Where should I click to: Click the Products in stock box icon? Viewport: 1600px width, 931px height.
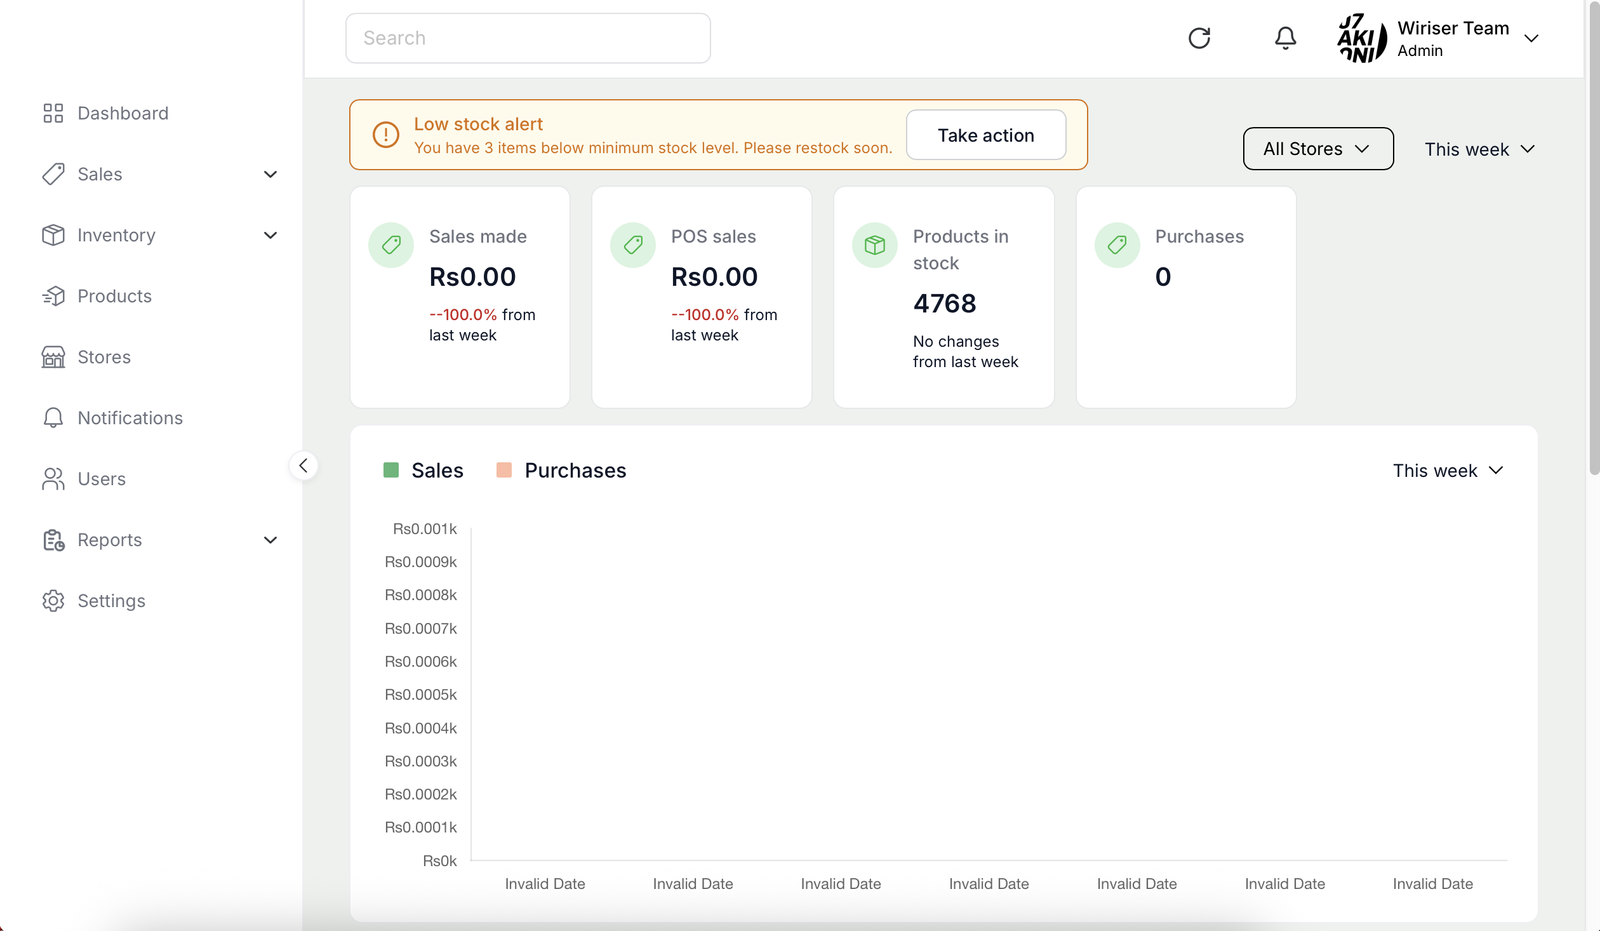click(x=875, y=245)
